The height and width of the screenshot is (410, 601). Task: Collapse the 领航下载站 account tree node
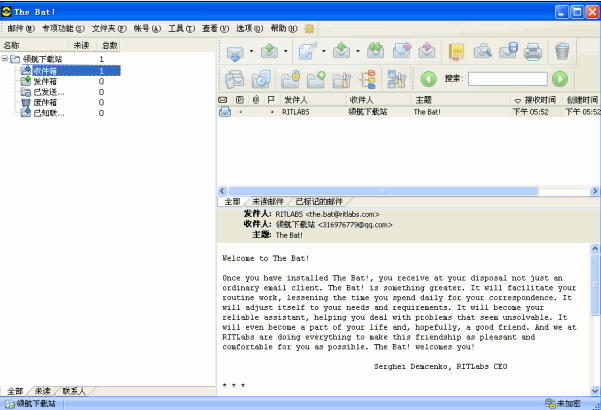pyautogui.click(x=5, y=59)
